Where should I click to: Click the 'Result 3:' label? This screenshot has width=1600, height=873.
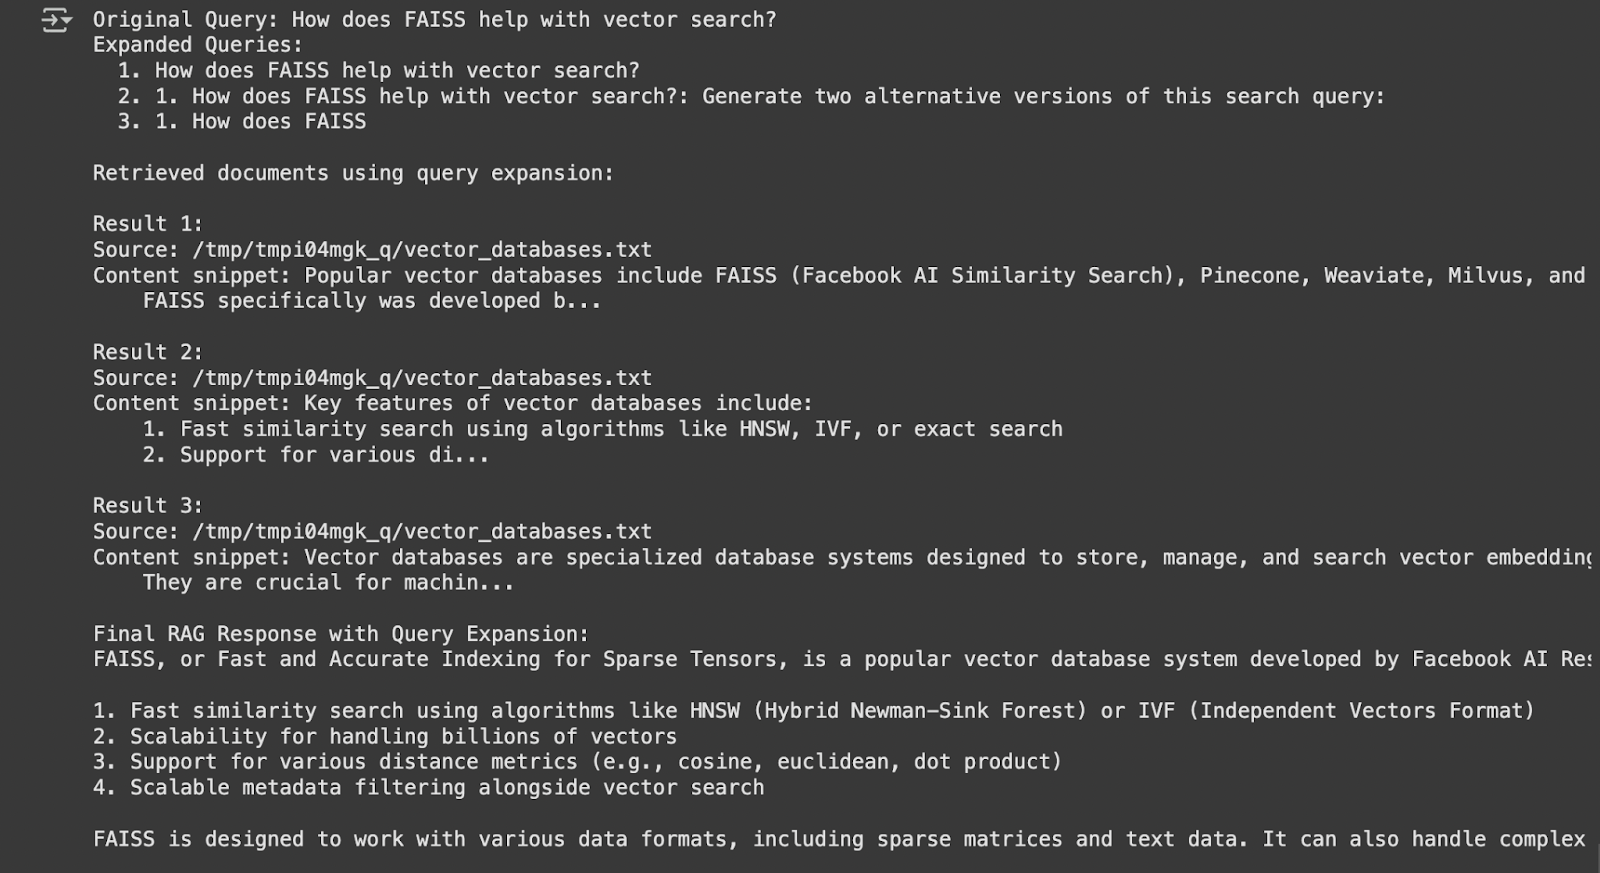coord(148,506)
